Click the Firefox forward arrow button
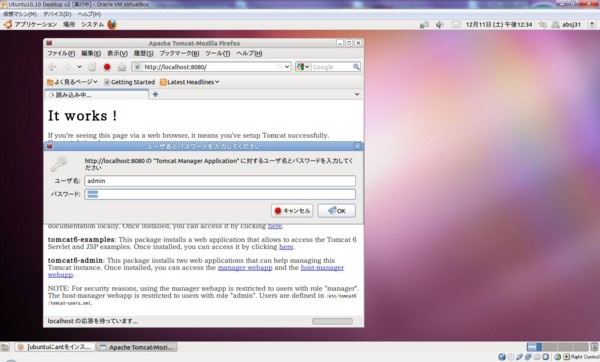This screenshot has width=600, height=362. click(x=67, y=67)
